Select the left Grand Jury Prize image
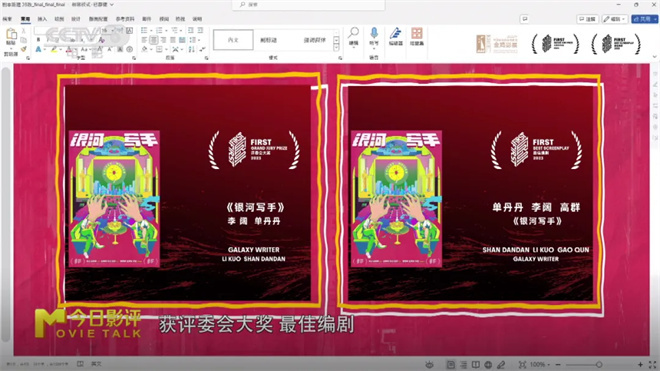The width and height of the screenshot is (660, 371). 188,193
